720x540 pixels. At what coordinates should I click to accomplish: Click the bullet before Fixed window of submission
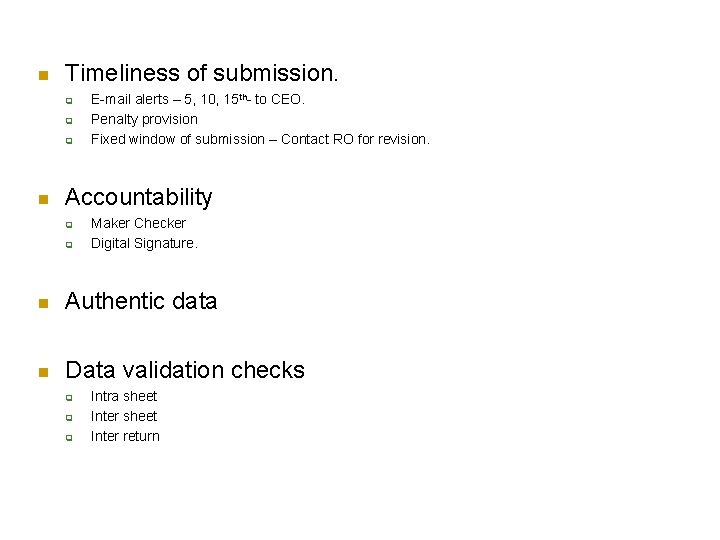click(69, 140)
